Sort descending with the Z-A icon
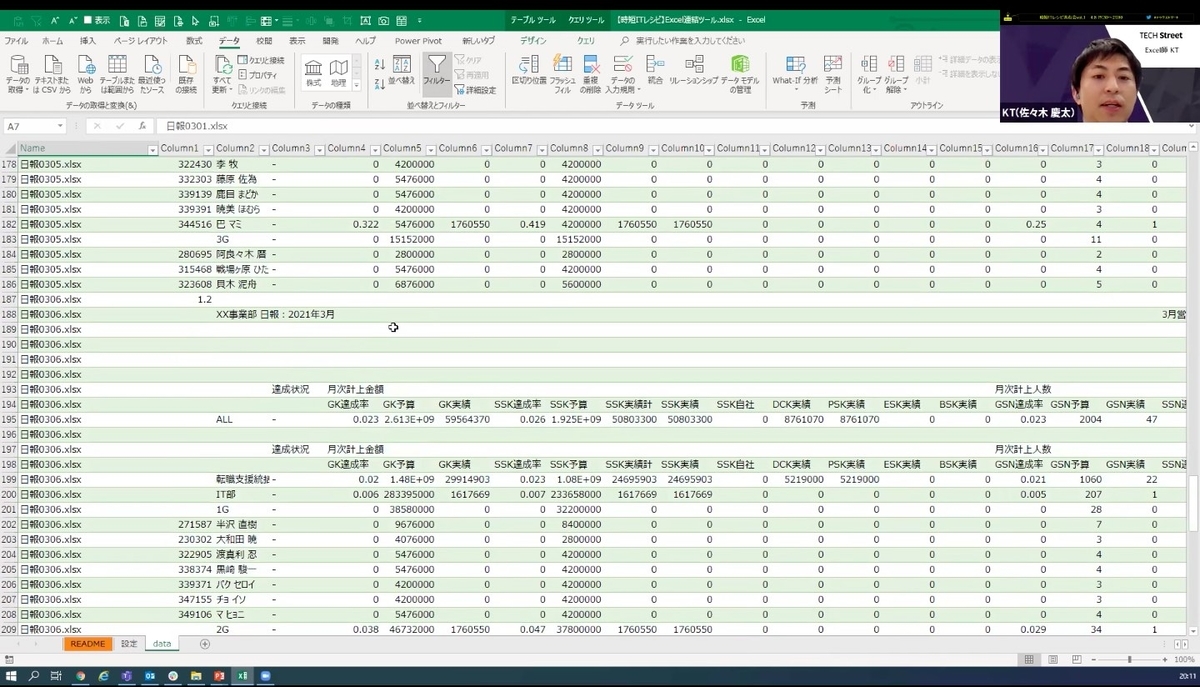Viewport: 1200px width, 687px height. 379,83
